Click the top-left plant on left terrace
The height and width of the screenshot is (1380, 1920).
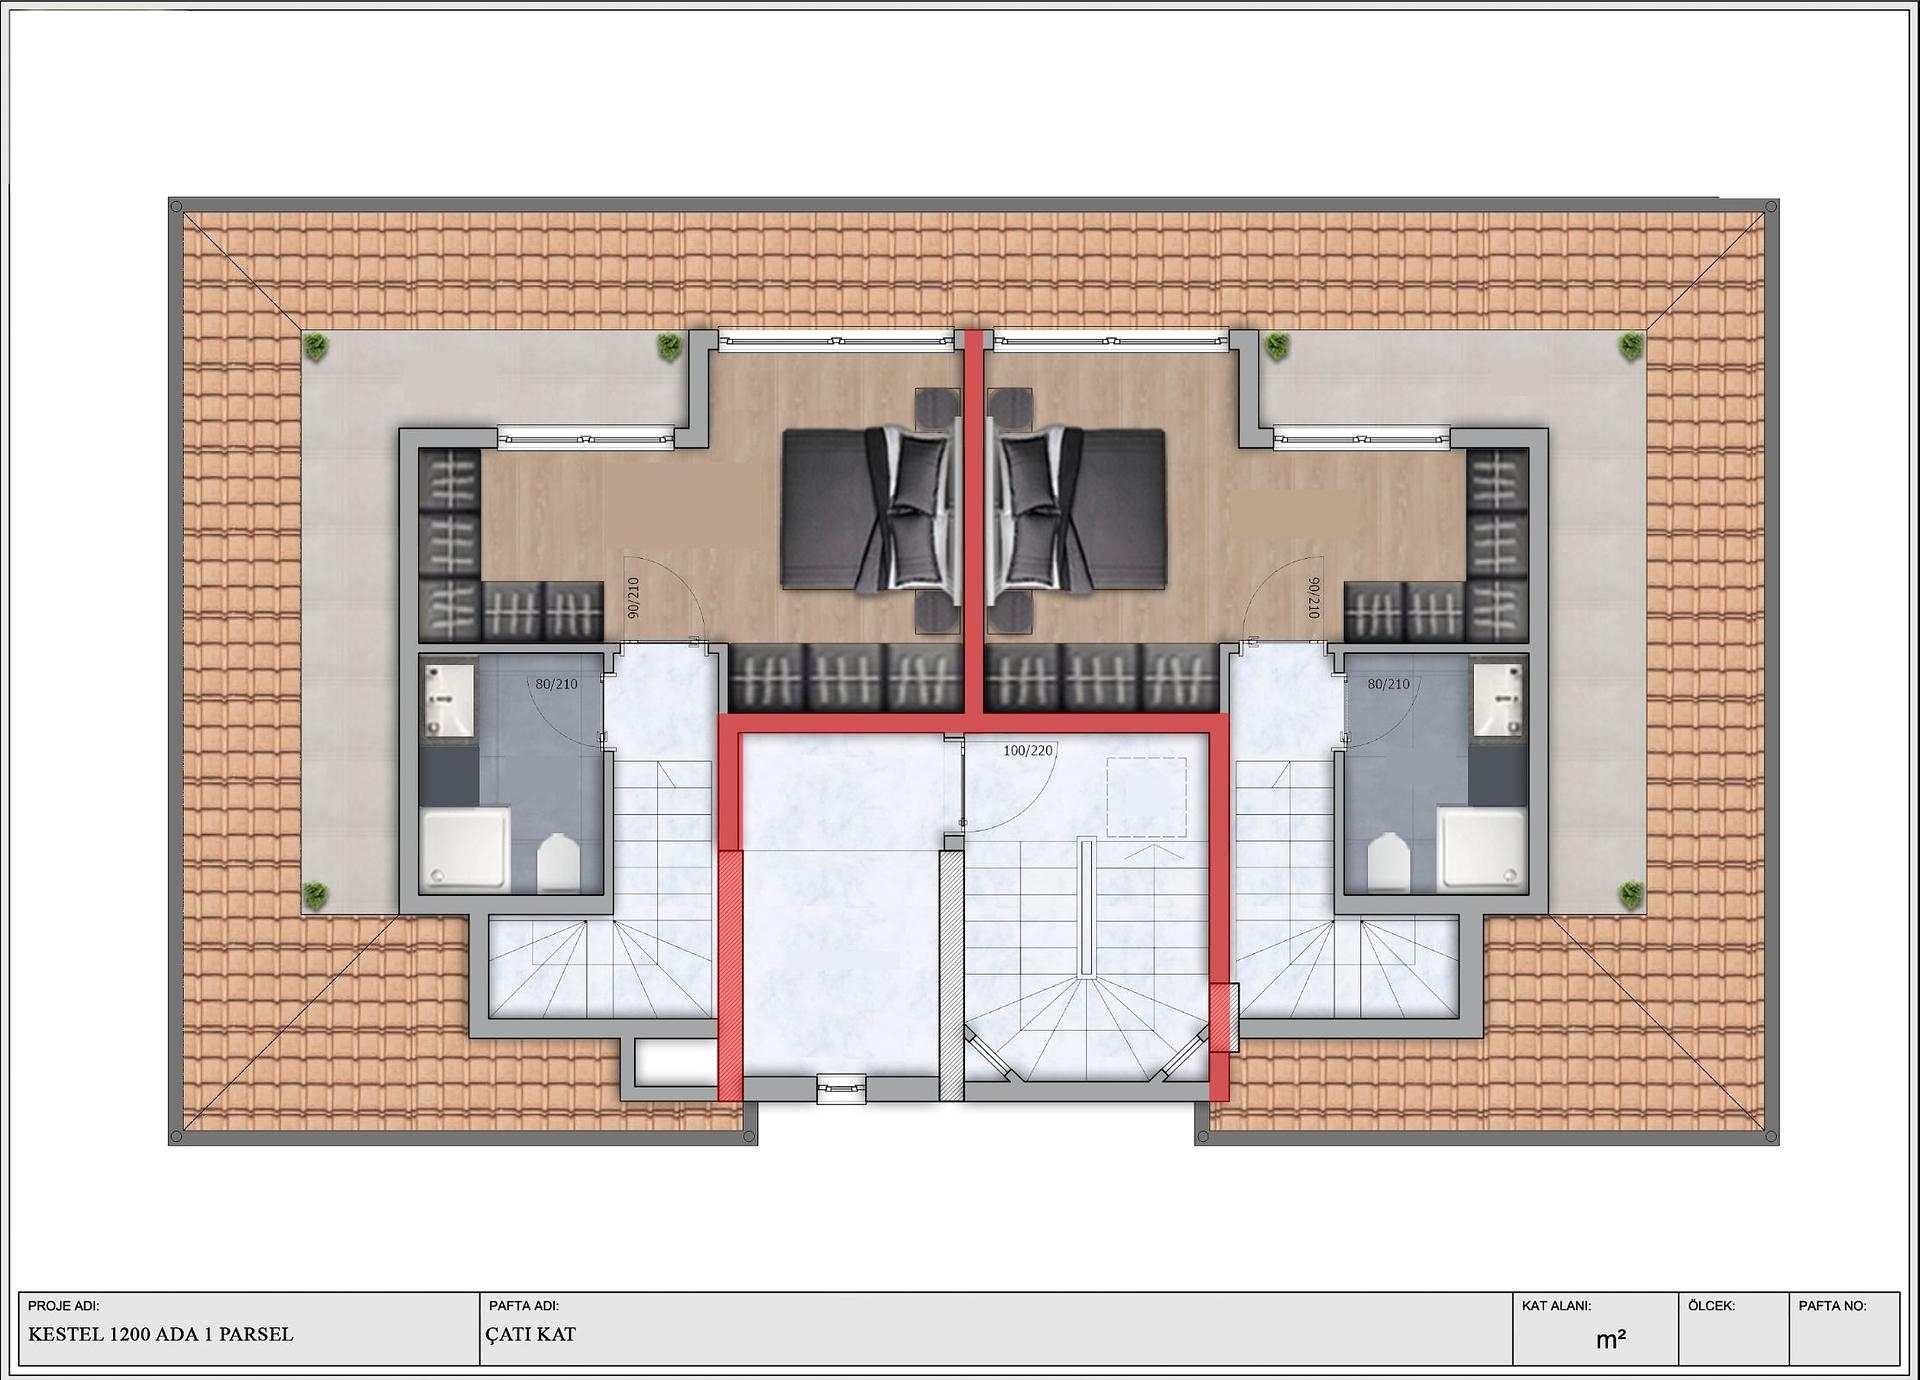(317, 348)
